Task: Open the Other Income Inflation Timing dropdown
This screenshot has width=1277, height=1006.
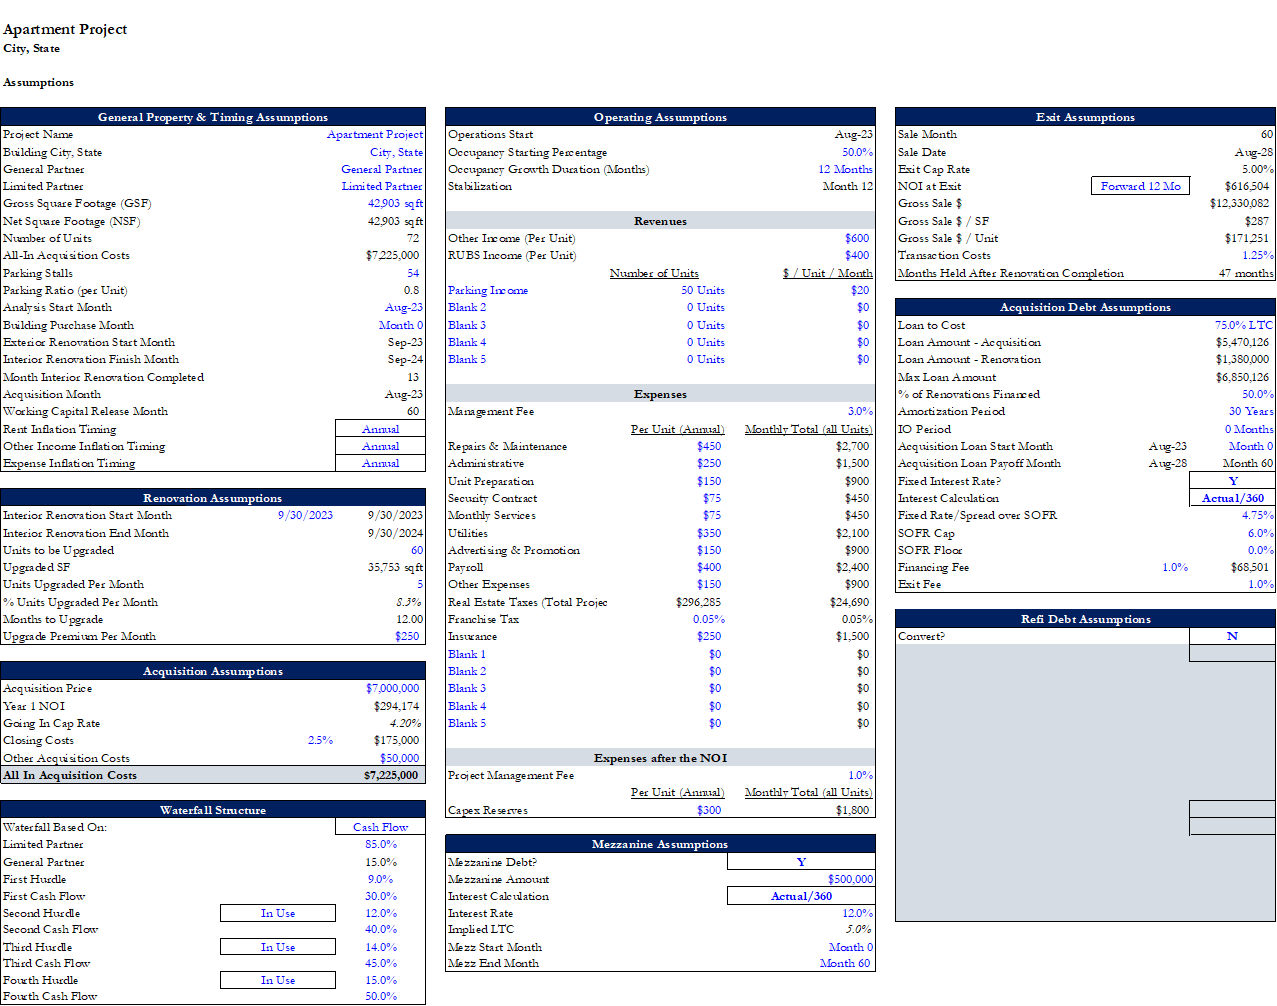Action: (380, 446)
